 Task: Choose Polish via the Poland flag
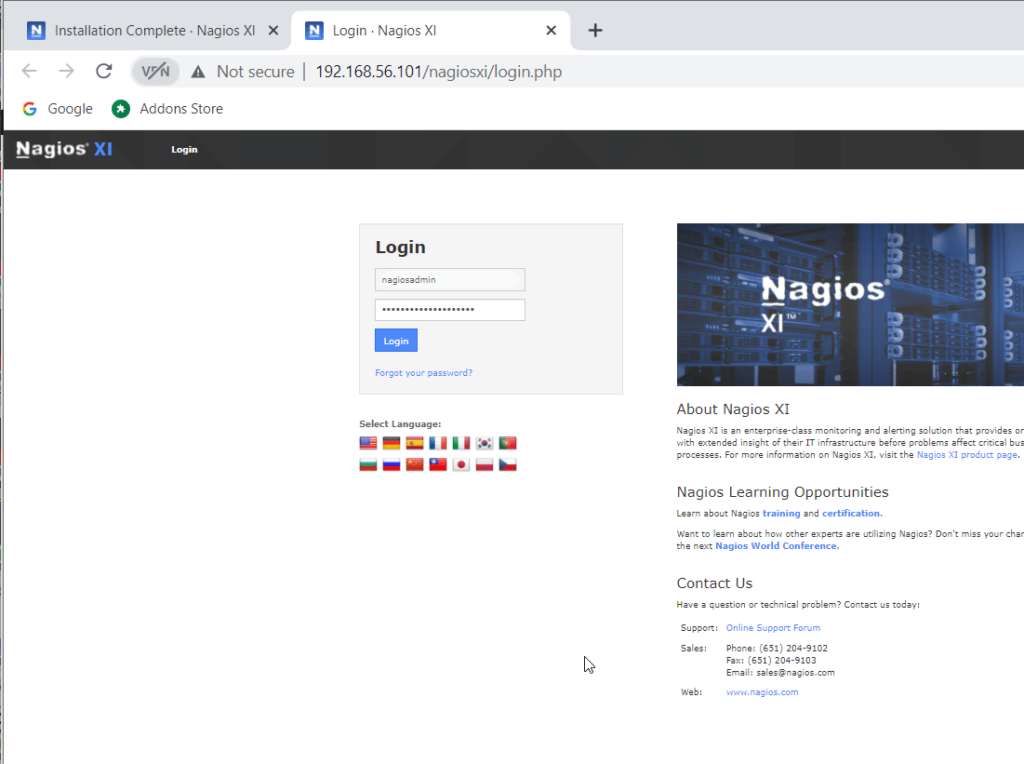point(484,464)
